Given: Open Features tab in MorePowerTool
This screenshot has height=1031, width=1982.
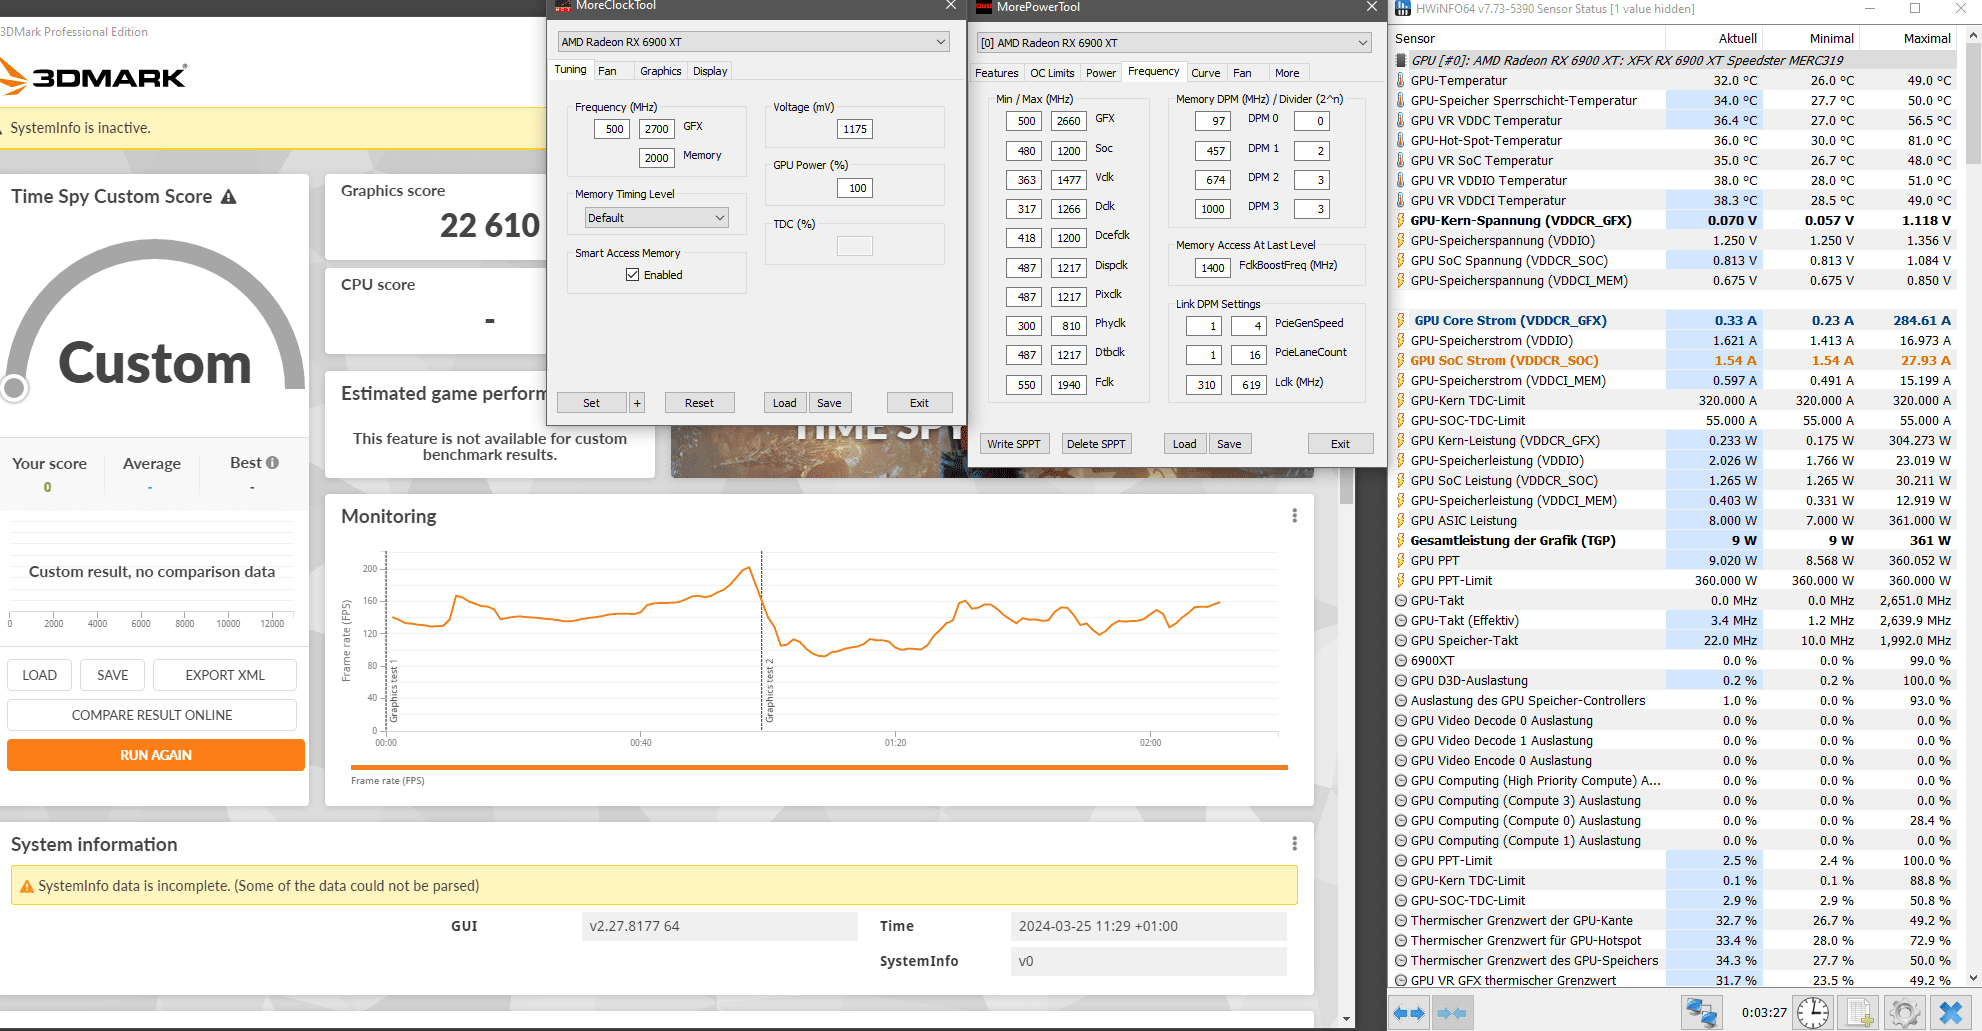Looking at the screenshot, I should pos(997,73).
